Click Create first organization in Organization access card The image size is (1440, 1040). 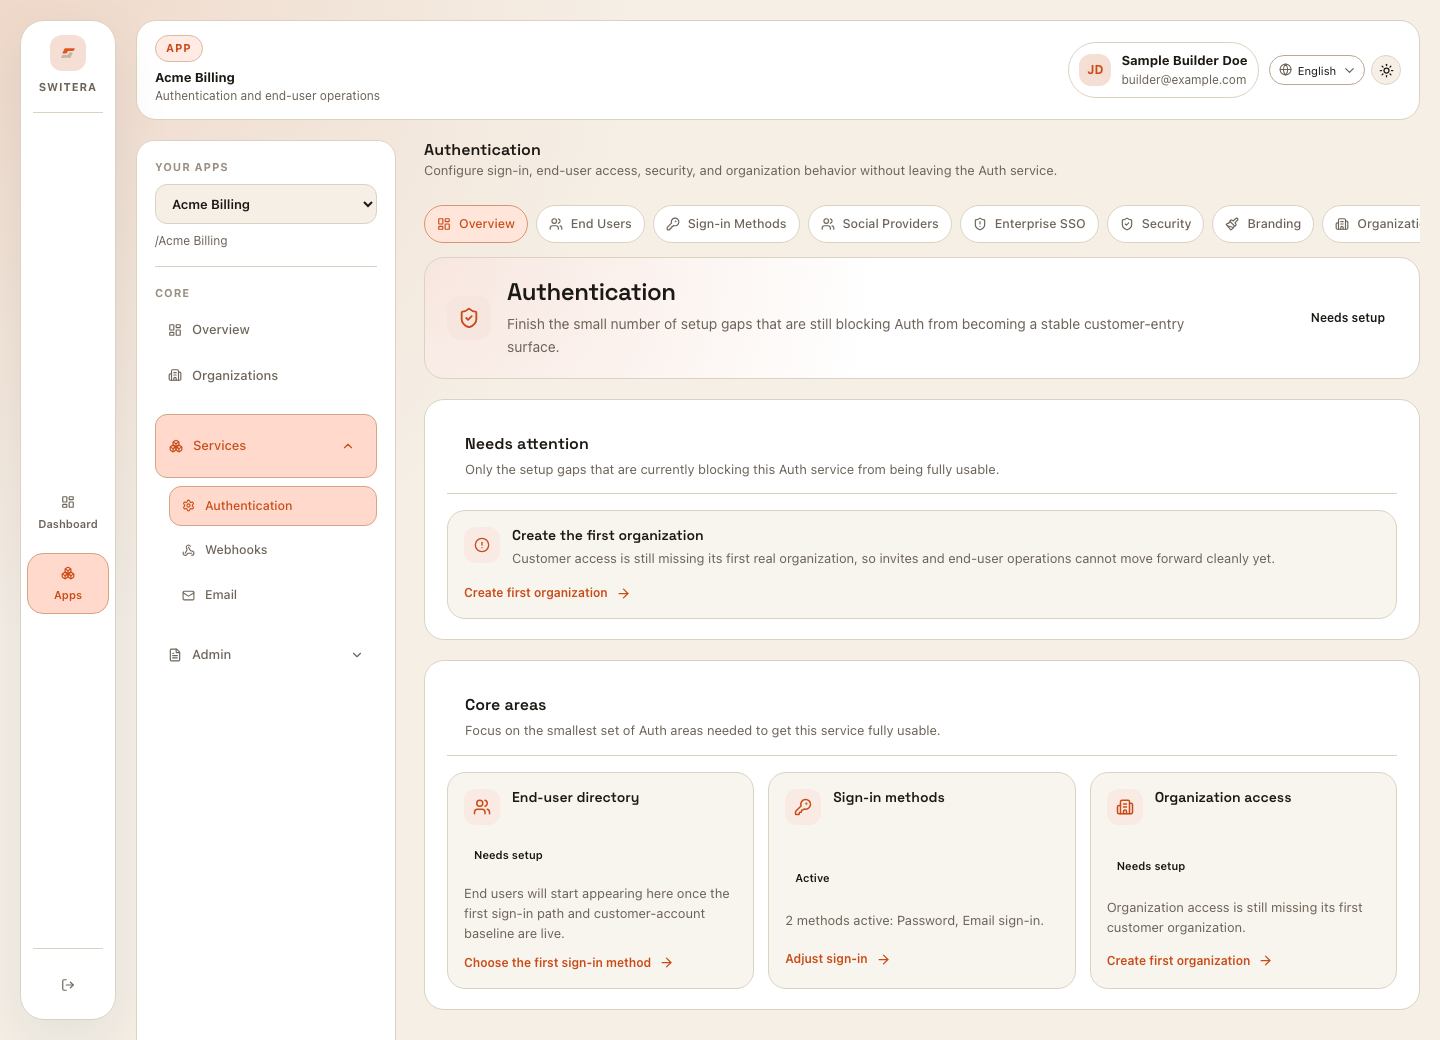pos(1189,961)
